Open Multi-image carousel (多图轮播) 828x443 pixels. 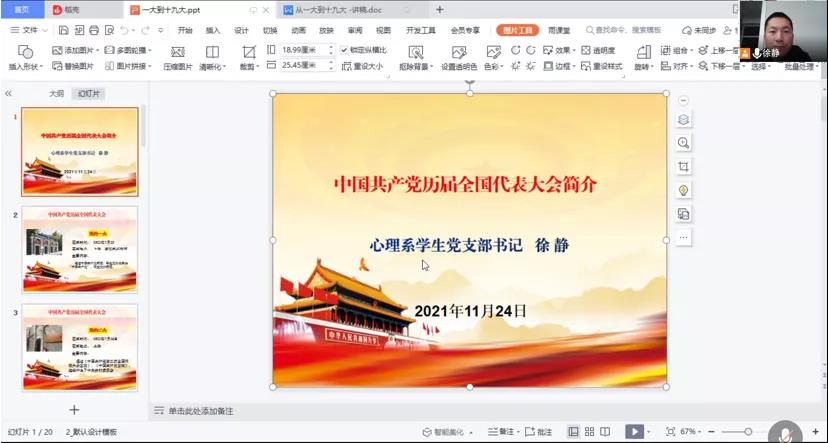[128, 50]
